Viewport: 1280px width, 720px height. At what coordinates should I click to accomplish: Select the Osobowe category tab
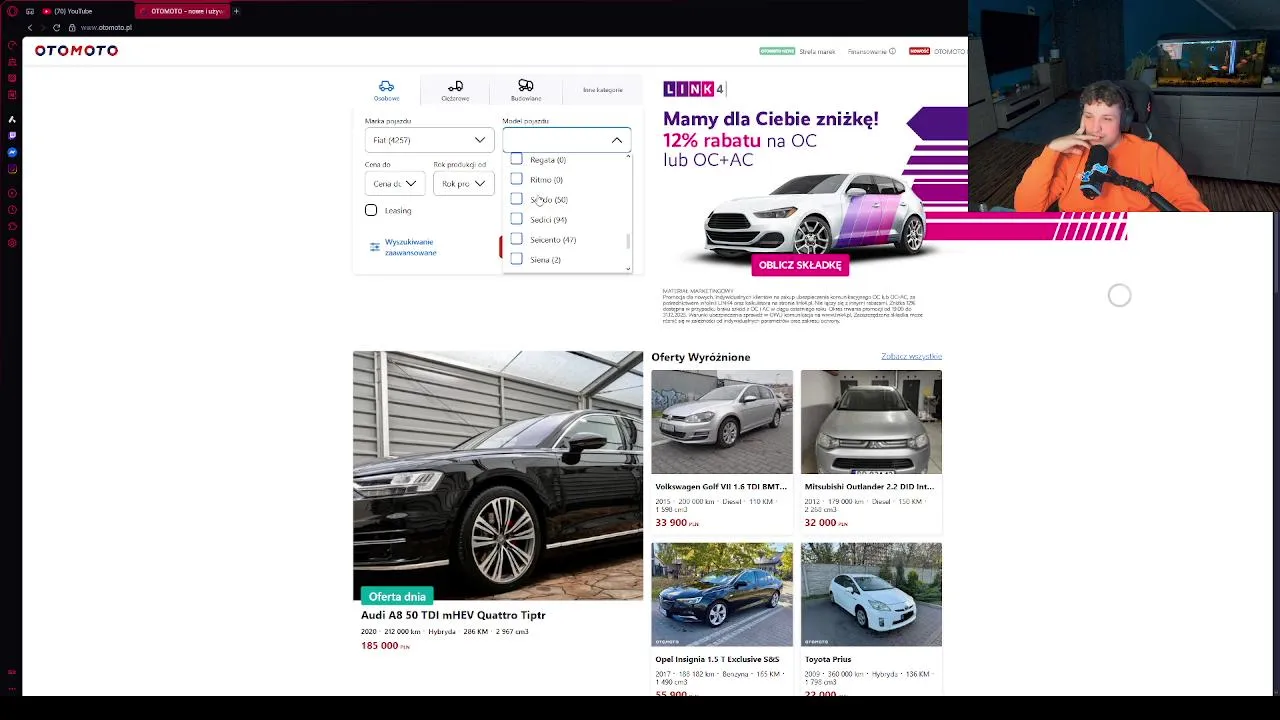386,90
